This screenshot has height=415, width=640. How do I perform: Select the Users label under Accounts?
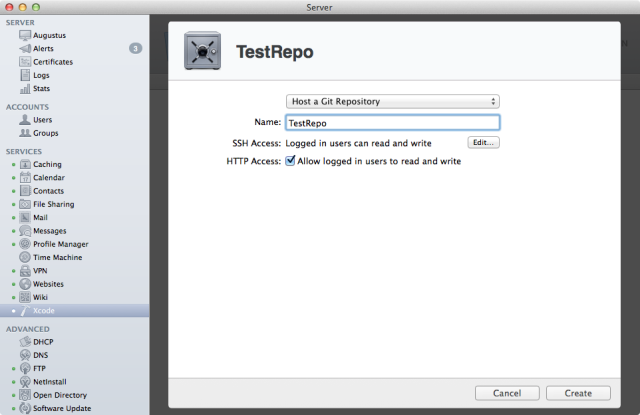tap(42, 120)
